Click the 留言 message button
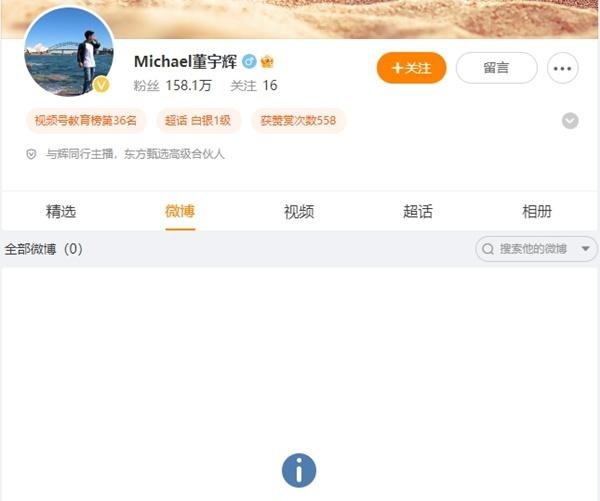600x501 pixels. pos(496,68)
